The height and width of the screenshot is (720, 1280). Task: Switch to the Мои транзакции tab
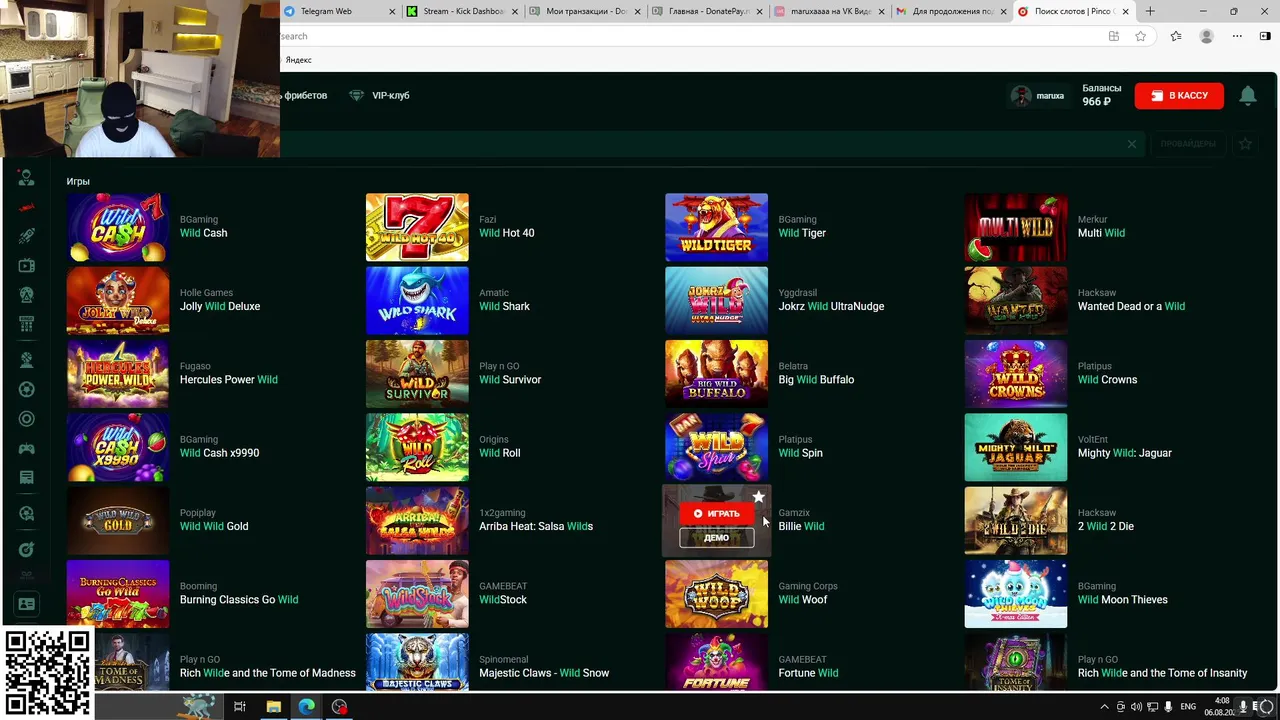(584, 11)
